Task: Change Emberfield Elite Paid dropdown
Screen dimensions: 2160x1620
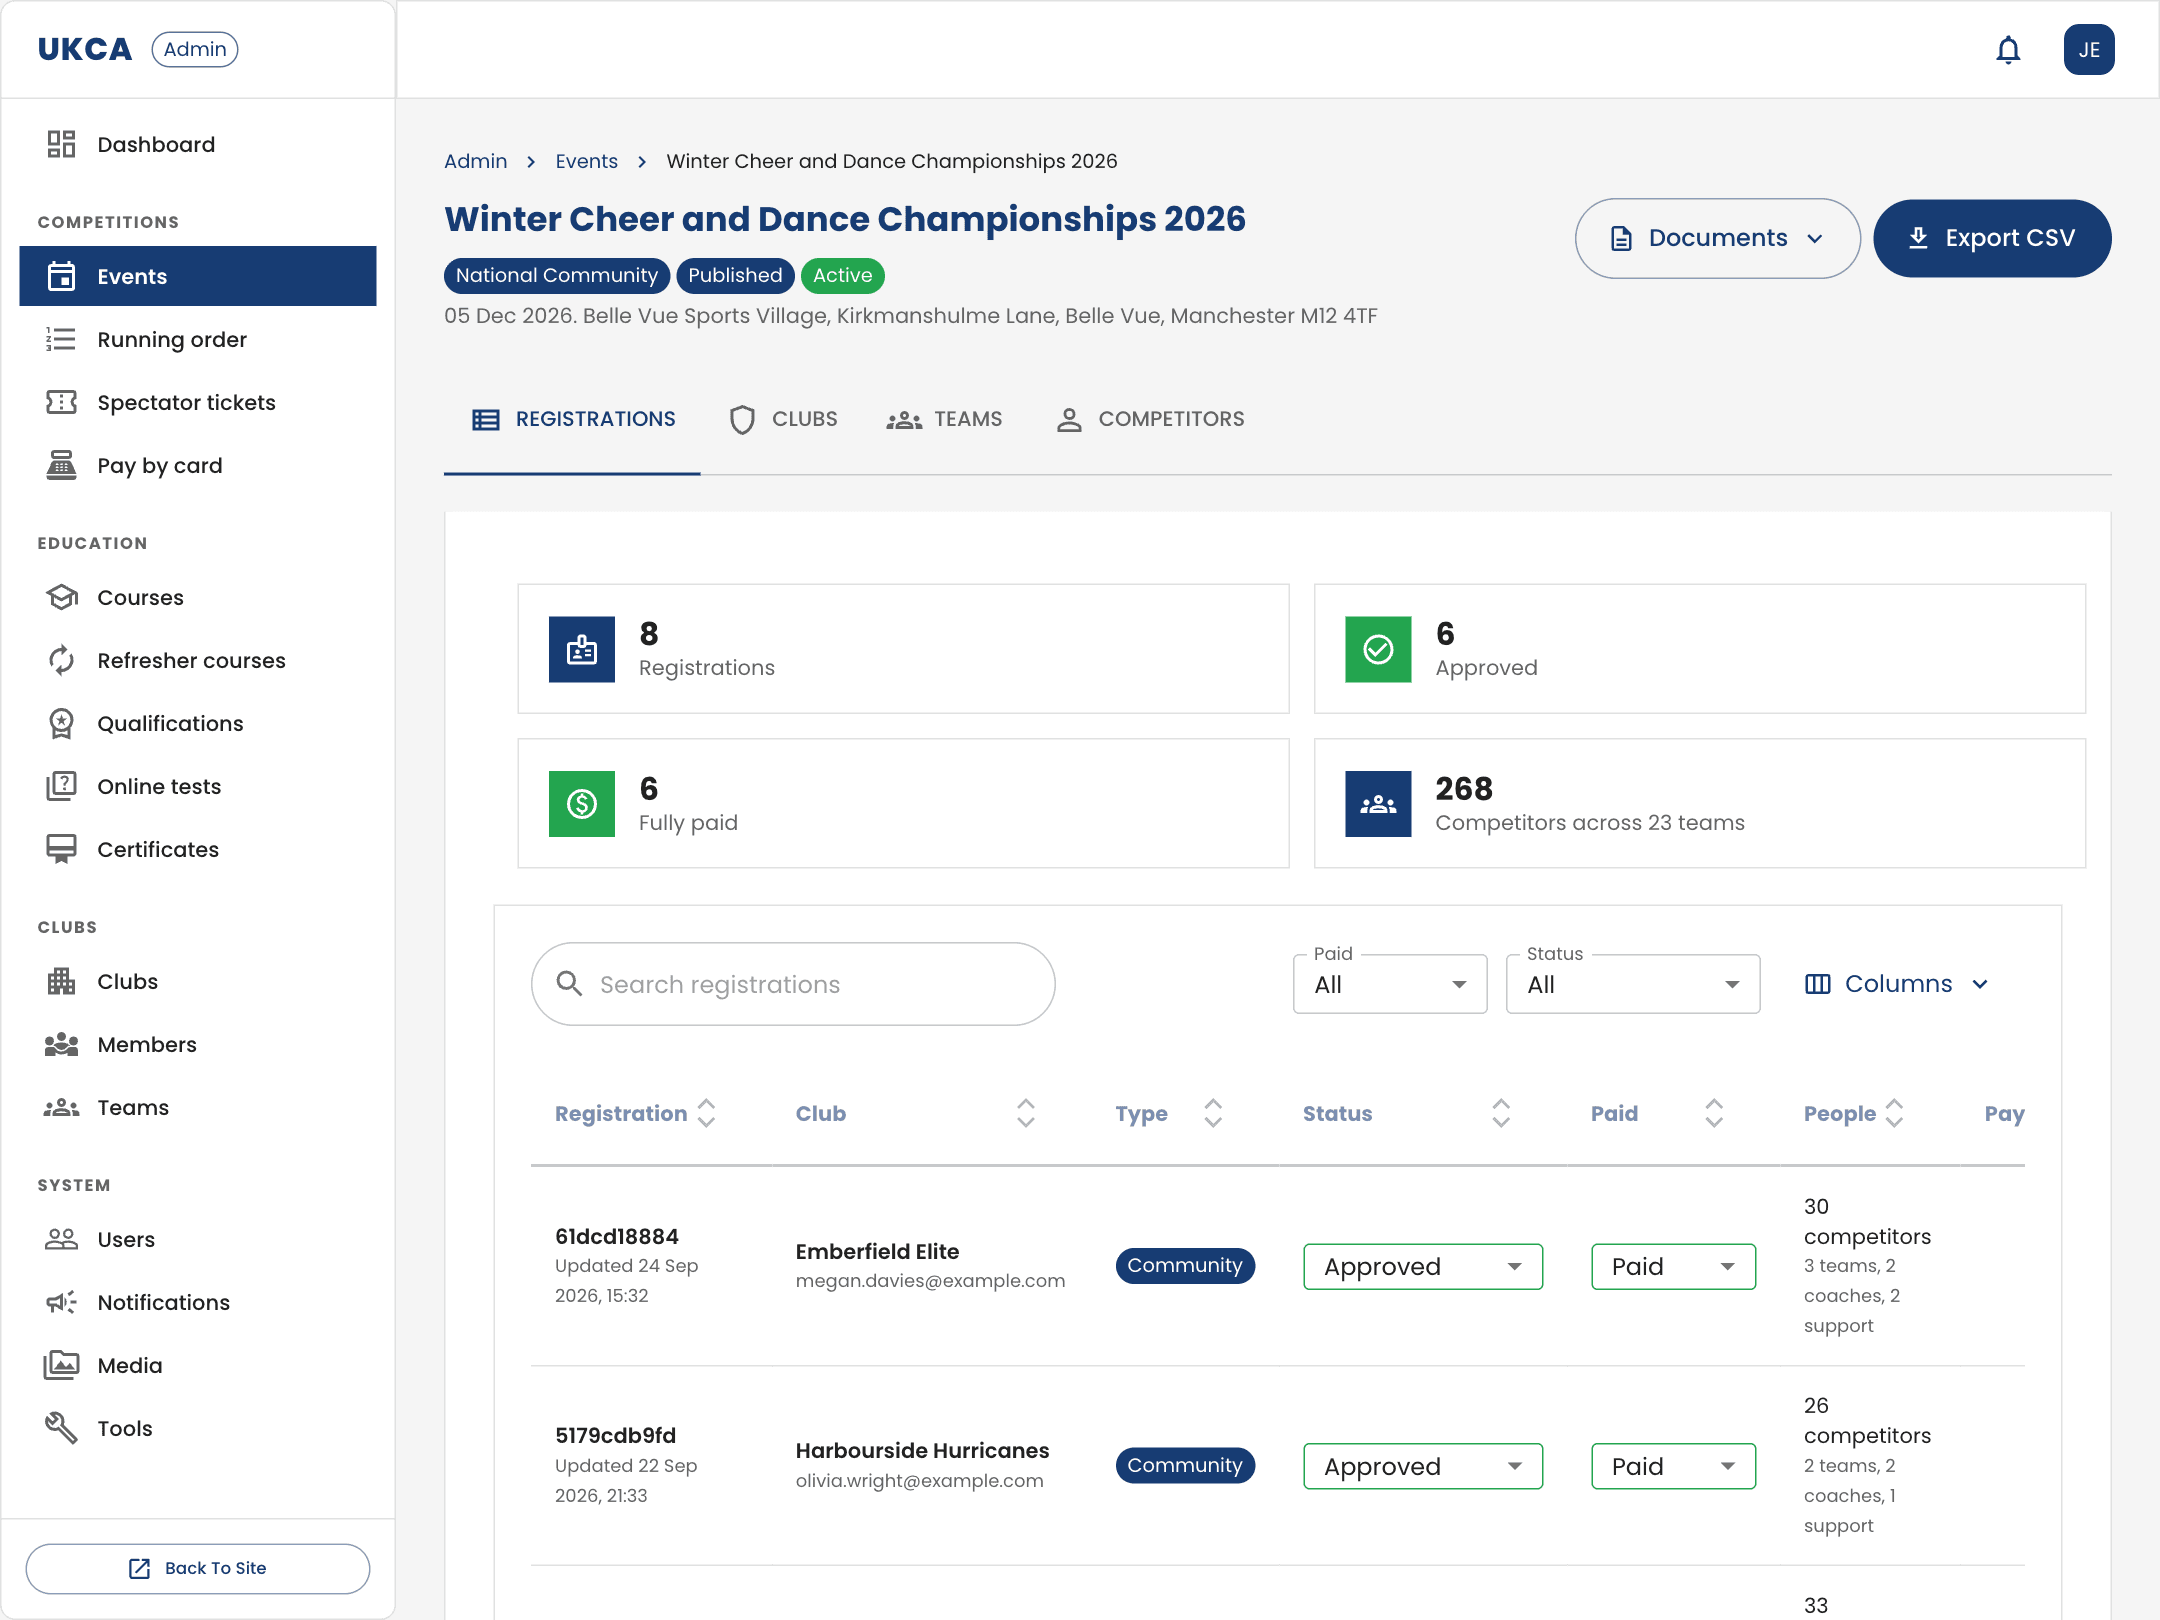Action: click(1674, 1266)
